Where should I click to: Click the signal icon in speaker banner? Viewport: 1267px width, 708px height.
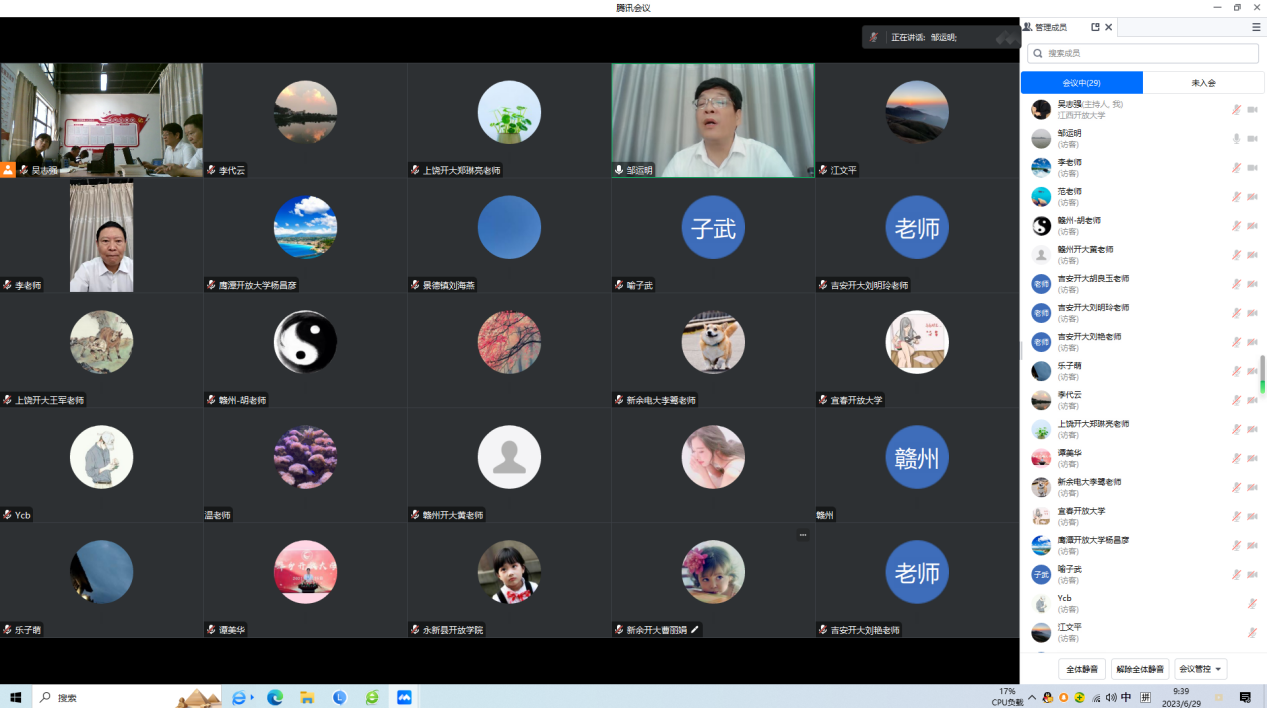pyautogui.click(x=1005, y=37)
